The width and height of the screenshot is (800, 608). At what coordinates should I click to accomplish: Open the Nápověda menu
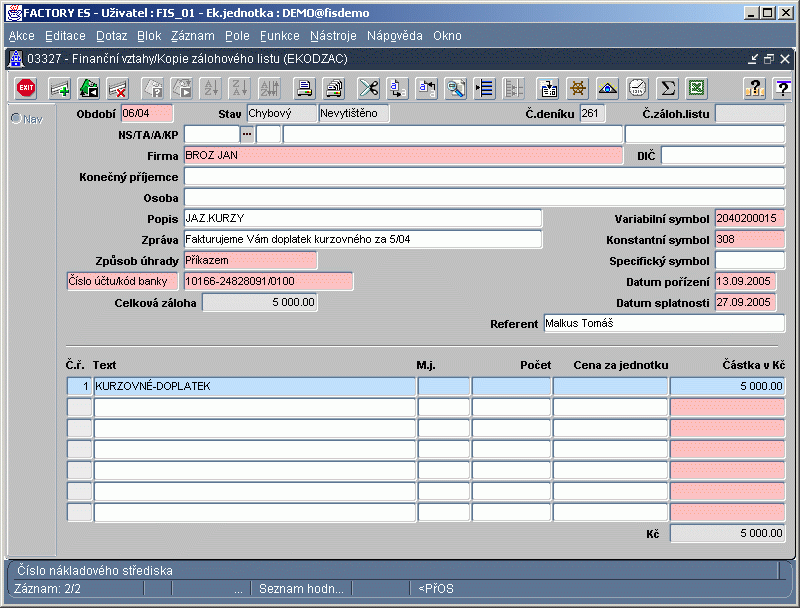pyautogui.click(x=395, y=36)
